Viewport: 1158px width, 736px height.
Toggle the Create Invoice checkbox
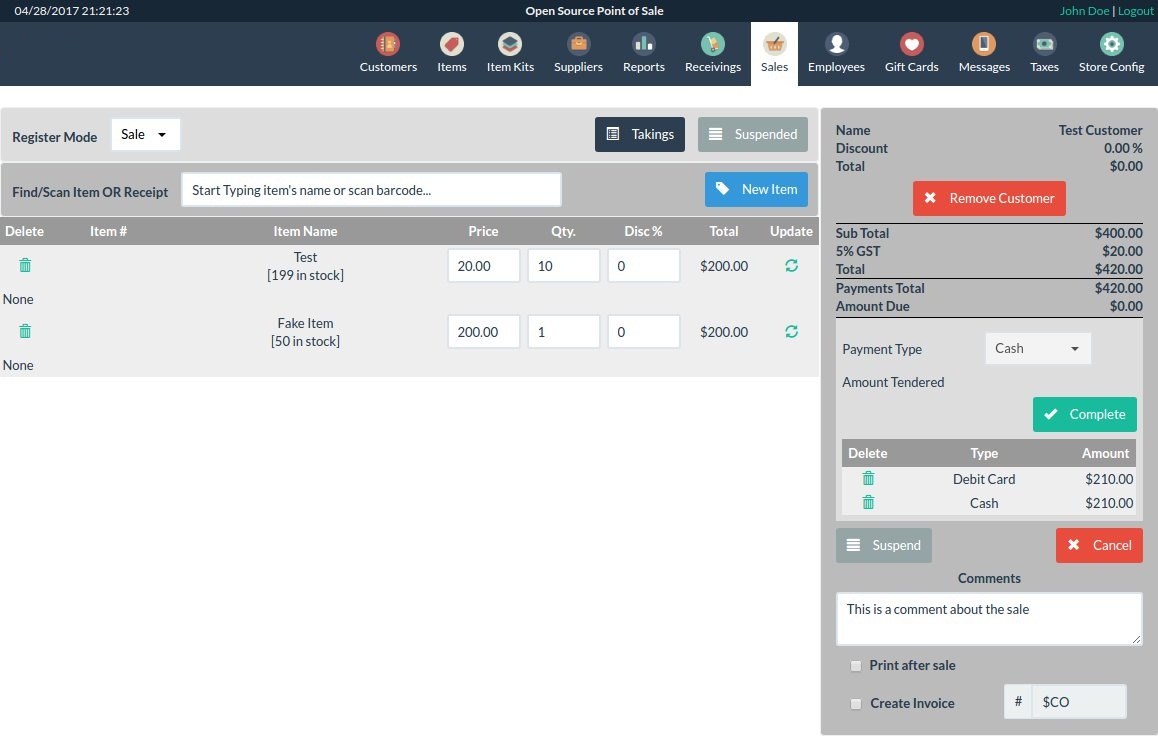point(855,704)
